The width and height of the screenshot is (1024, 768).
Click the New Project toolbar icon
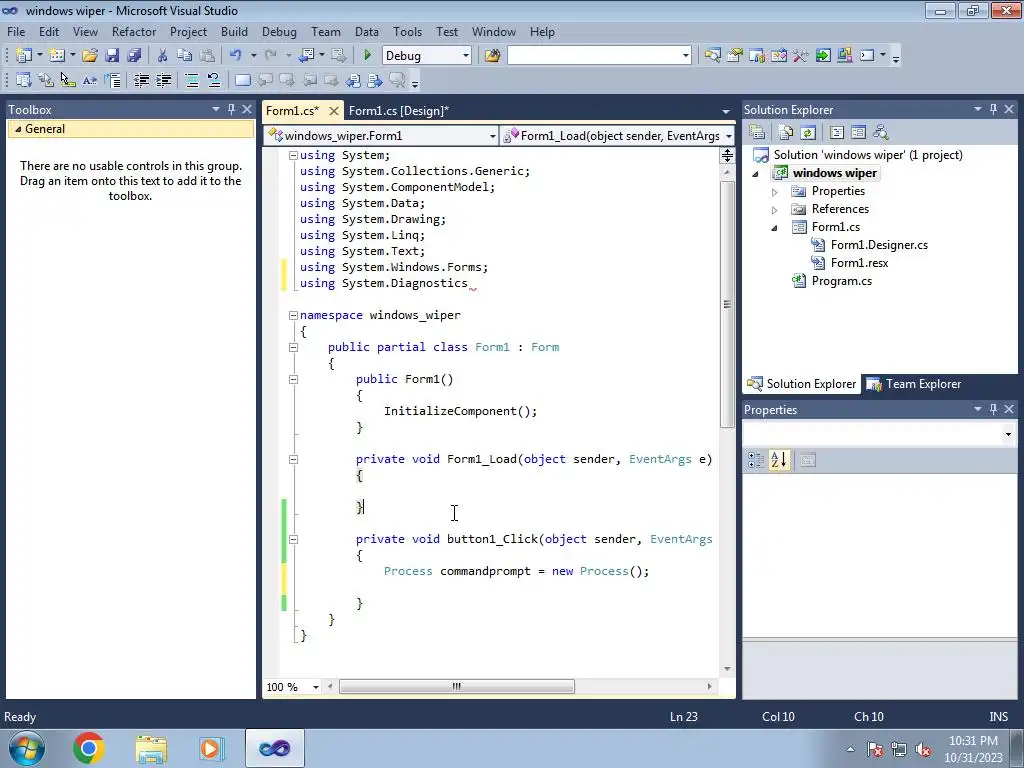24,56
